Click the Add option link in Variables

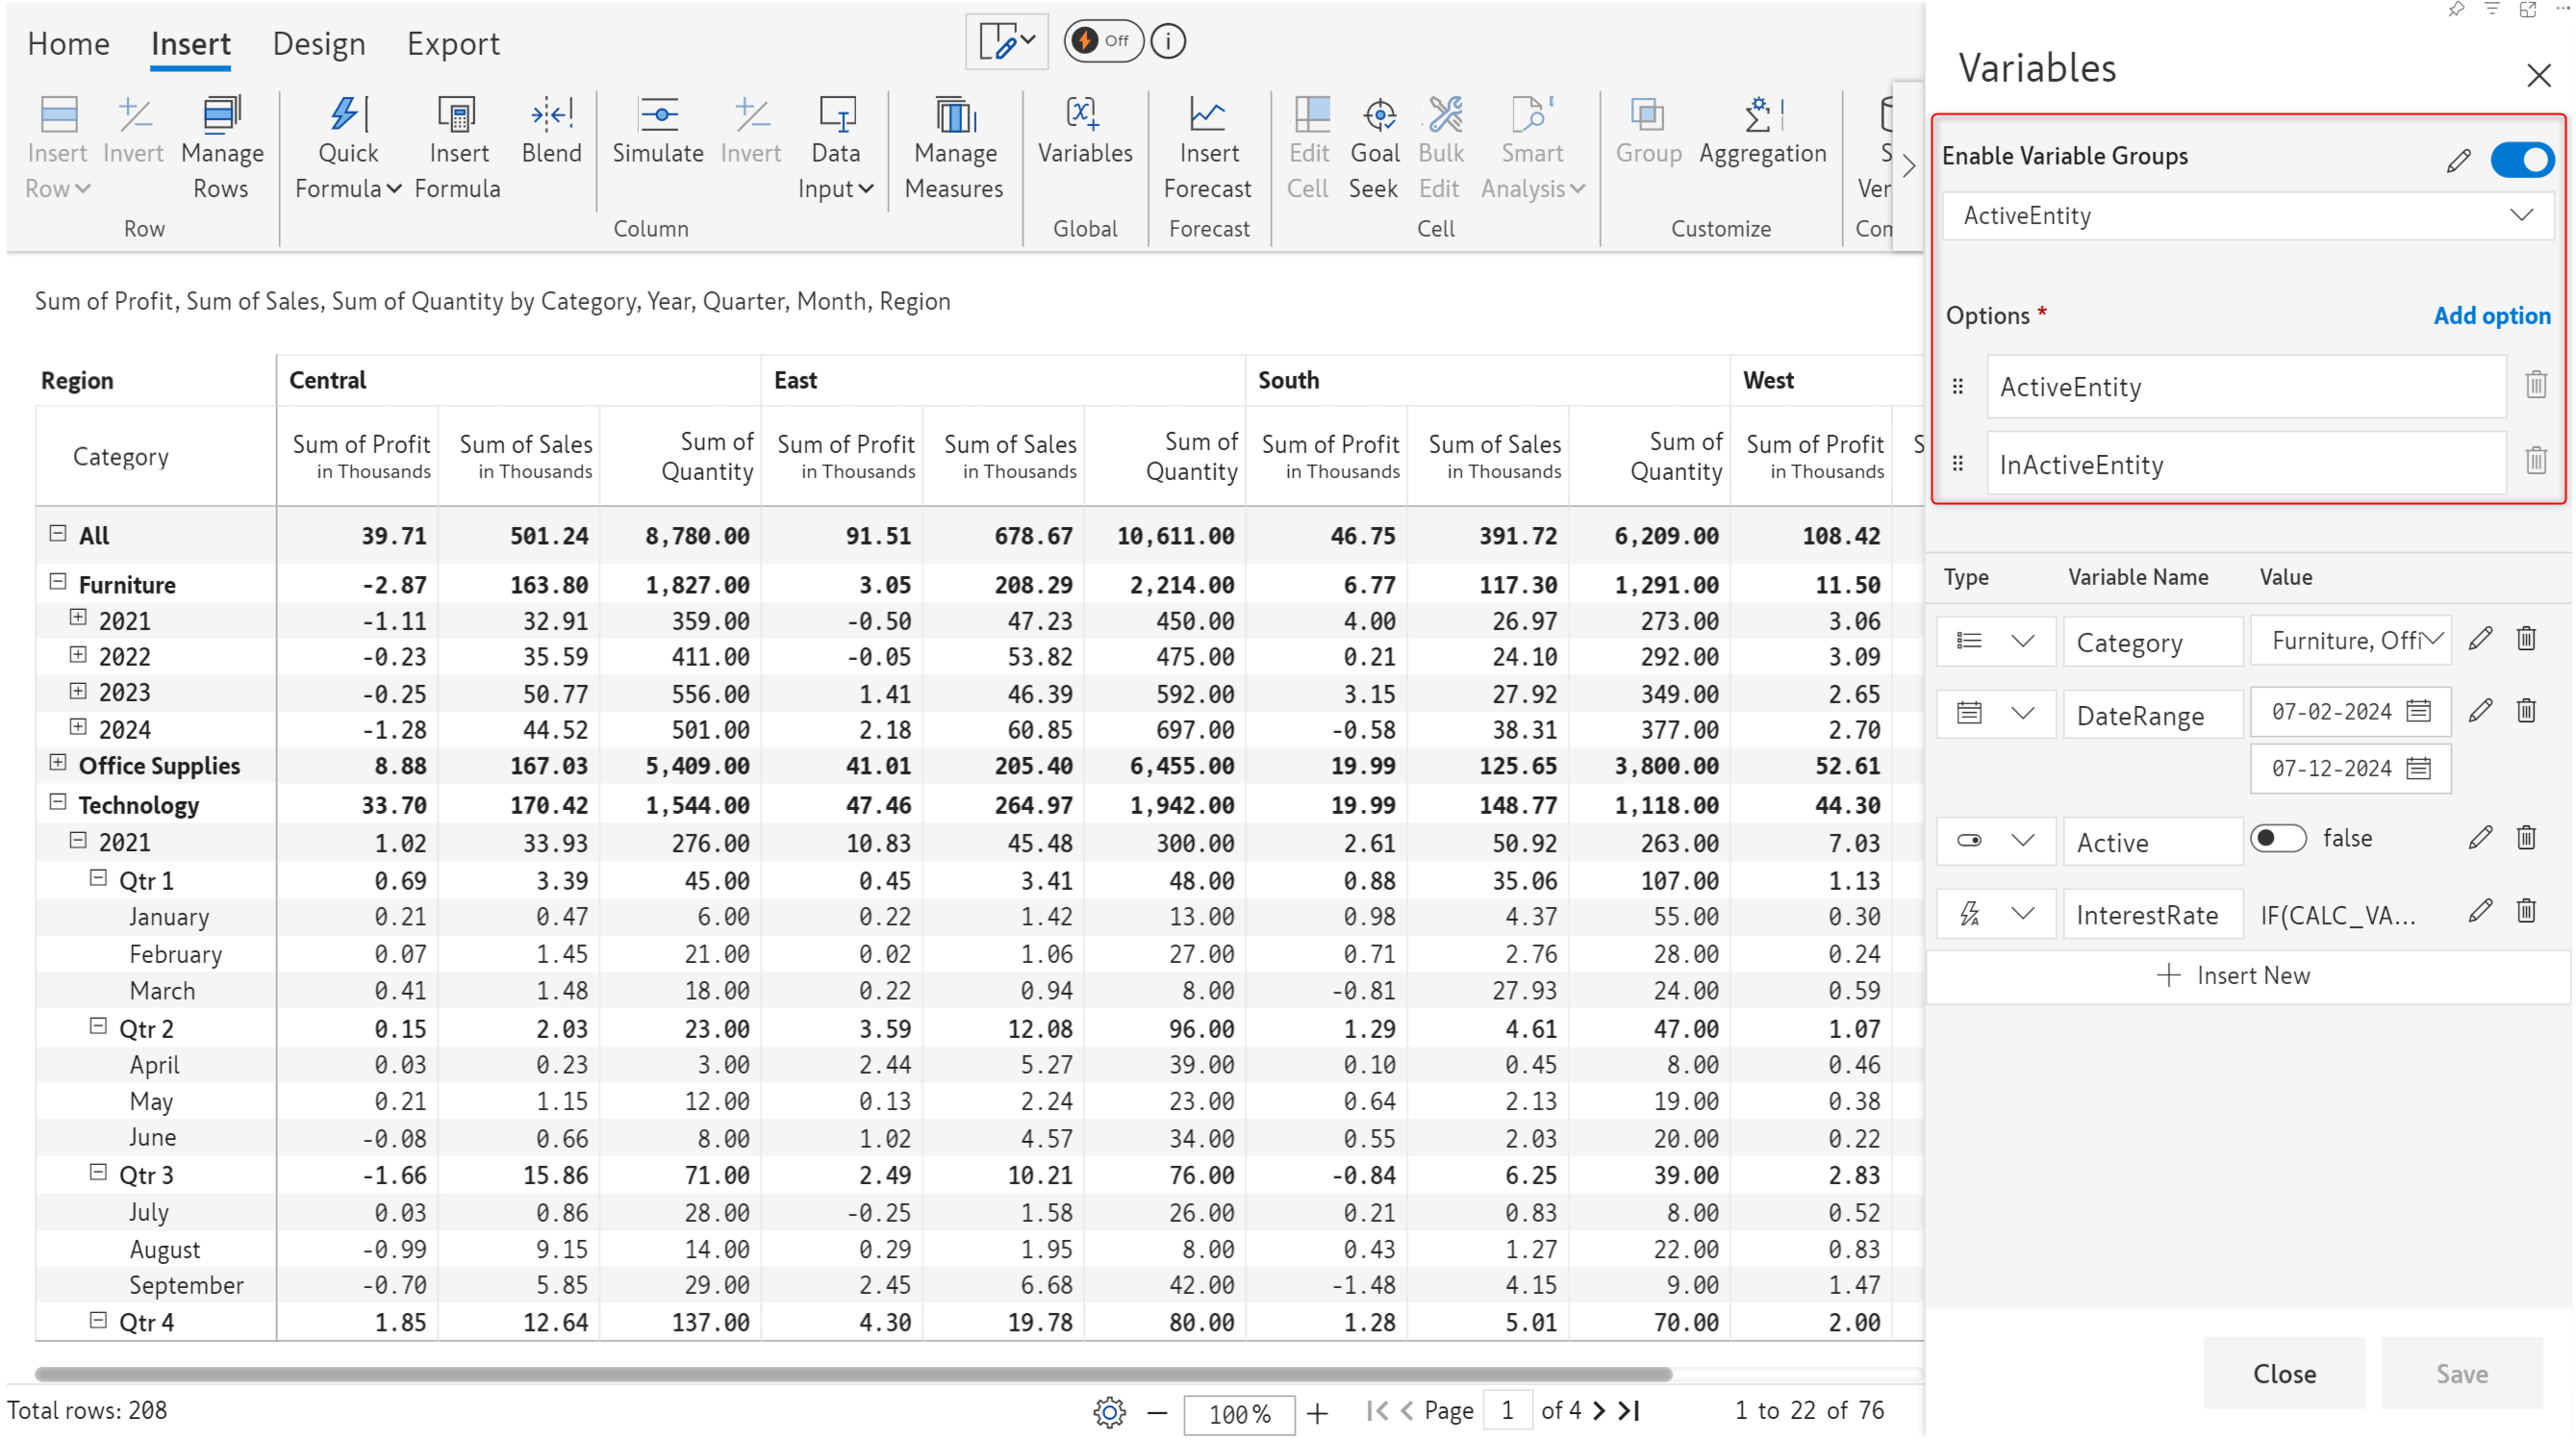click(x=2489, y=315)
